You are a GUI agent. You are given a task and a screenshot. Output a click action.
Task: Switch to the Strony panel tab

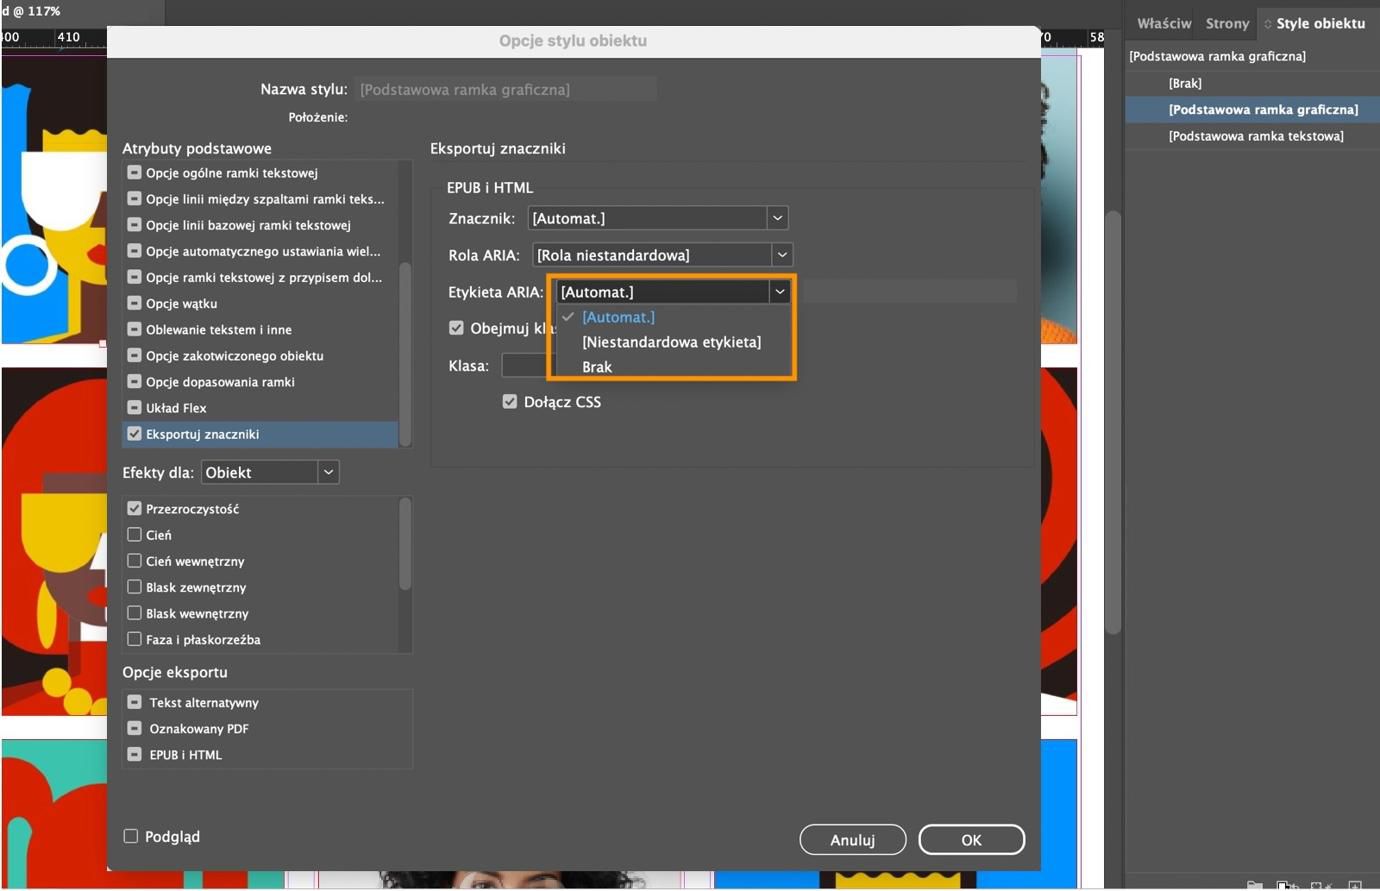tap(1227, 23)
